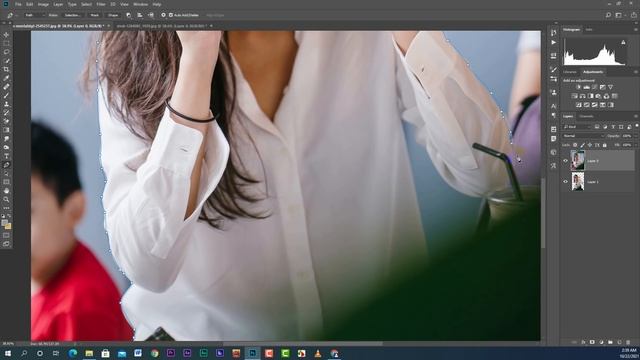Hide Layer 1 with its eye icon
Image resolution: width=640 pixels, height=360 pixels.
tap(565, 182)
